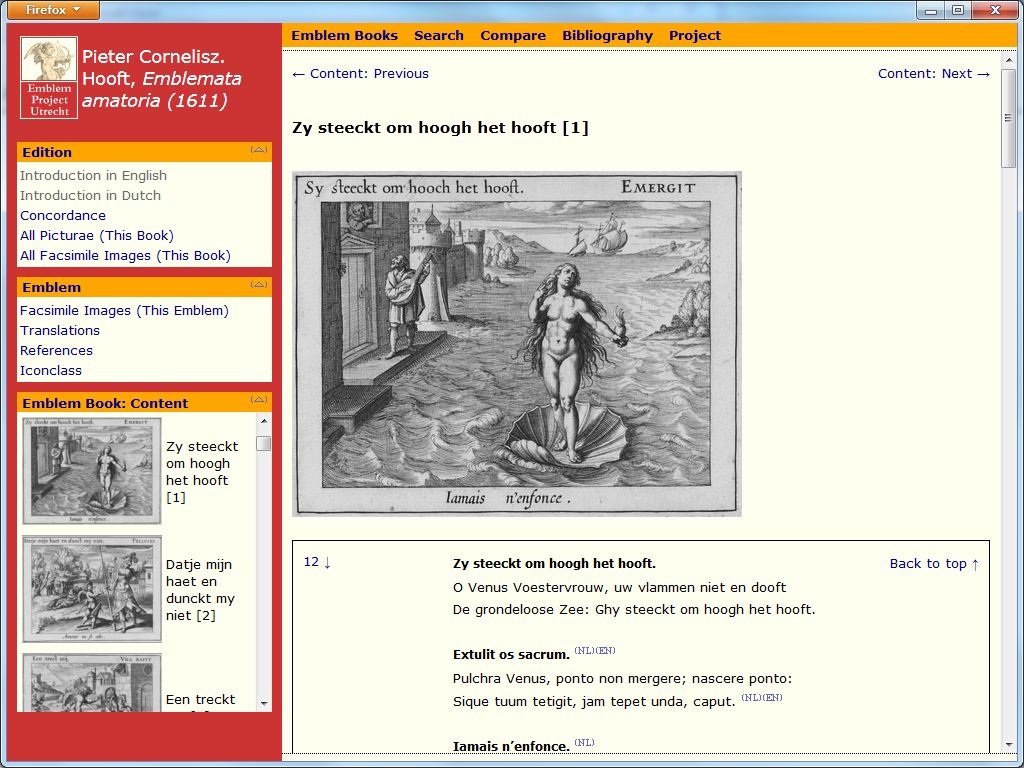Open Introduction in English

pyautogui.click(x=93, y=176)
